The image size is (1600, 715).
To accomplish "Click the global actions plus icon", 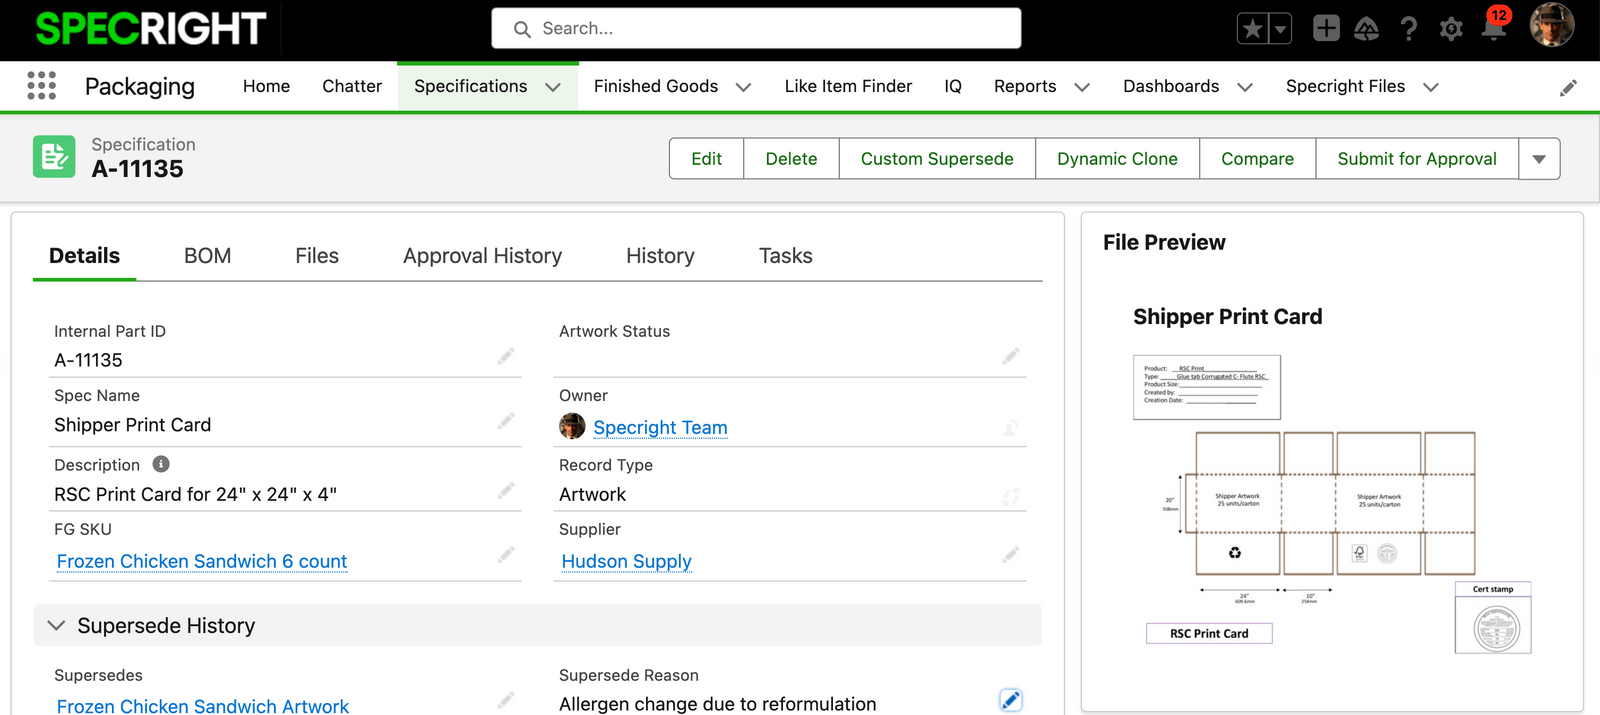I will [1326, 28].
